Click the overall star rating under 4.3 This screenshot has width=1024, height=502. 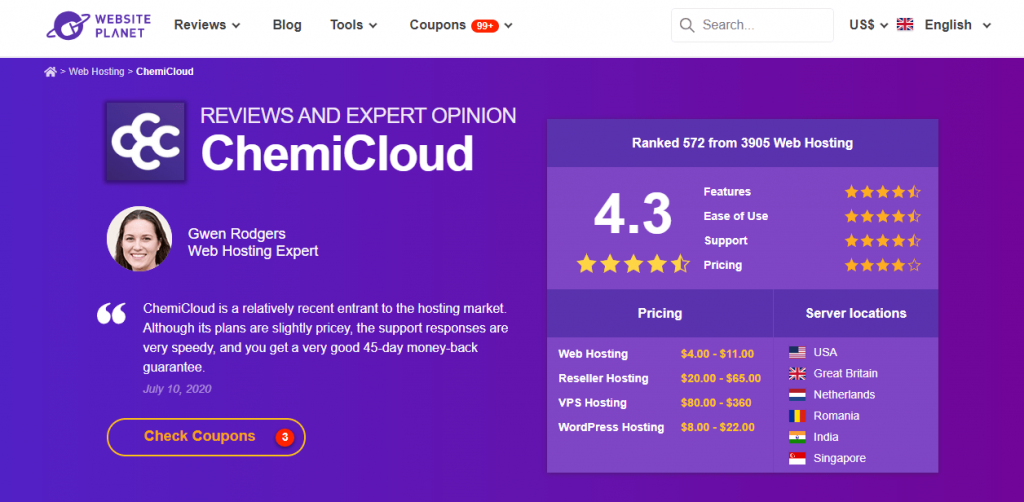click(633, 264)
